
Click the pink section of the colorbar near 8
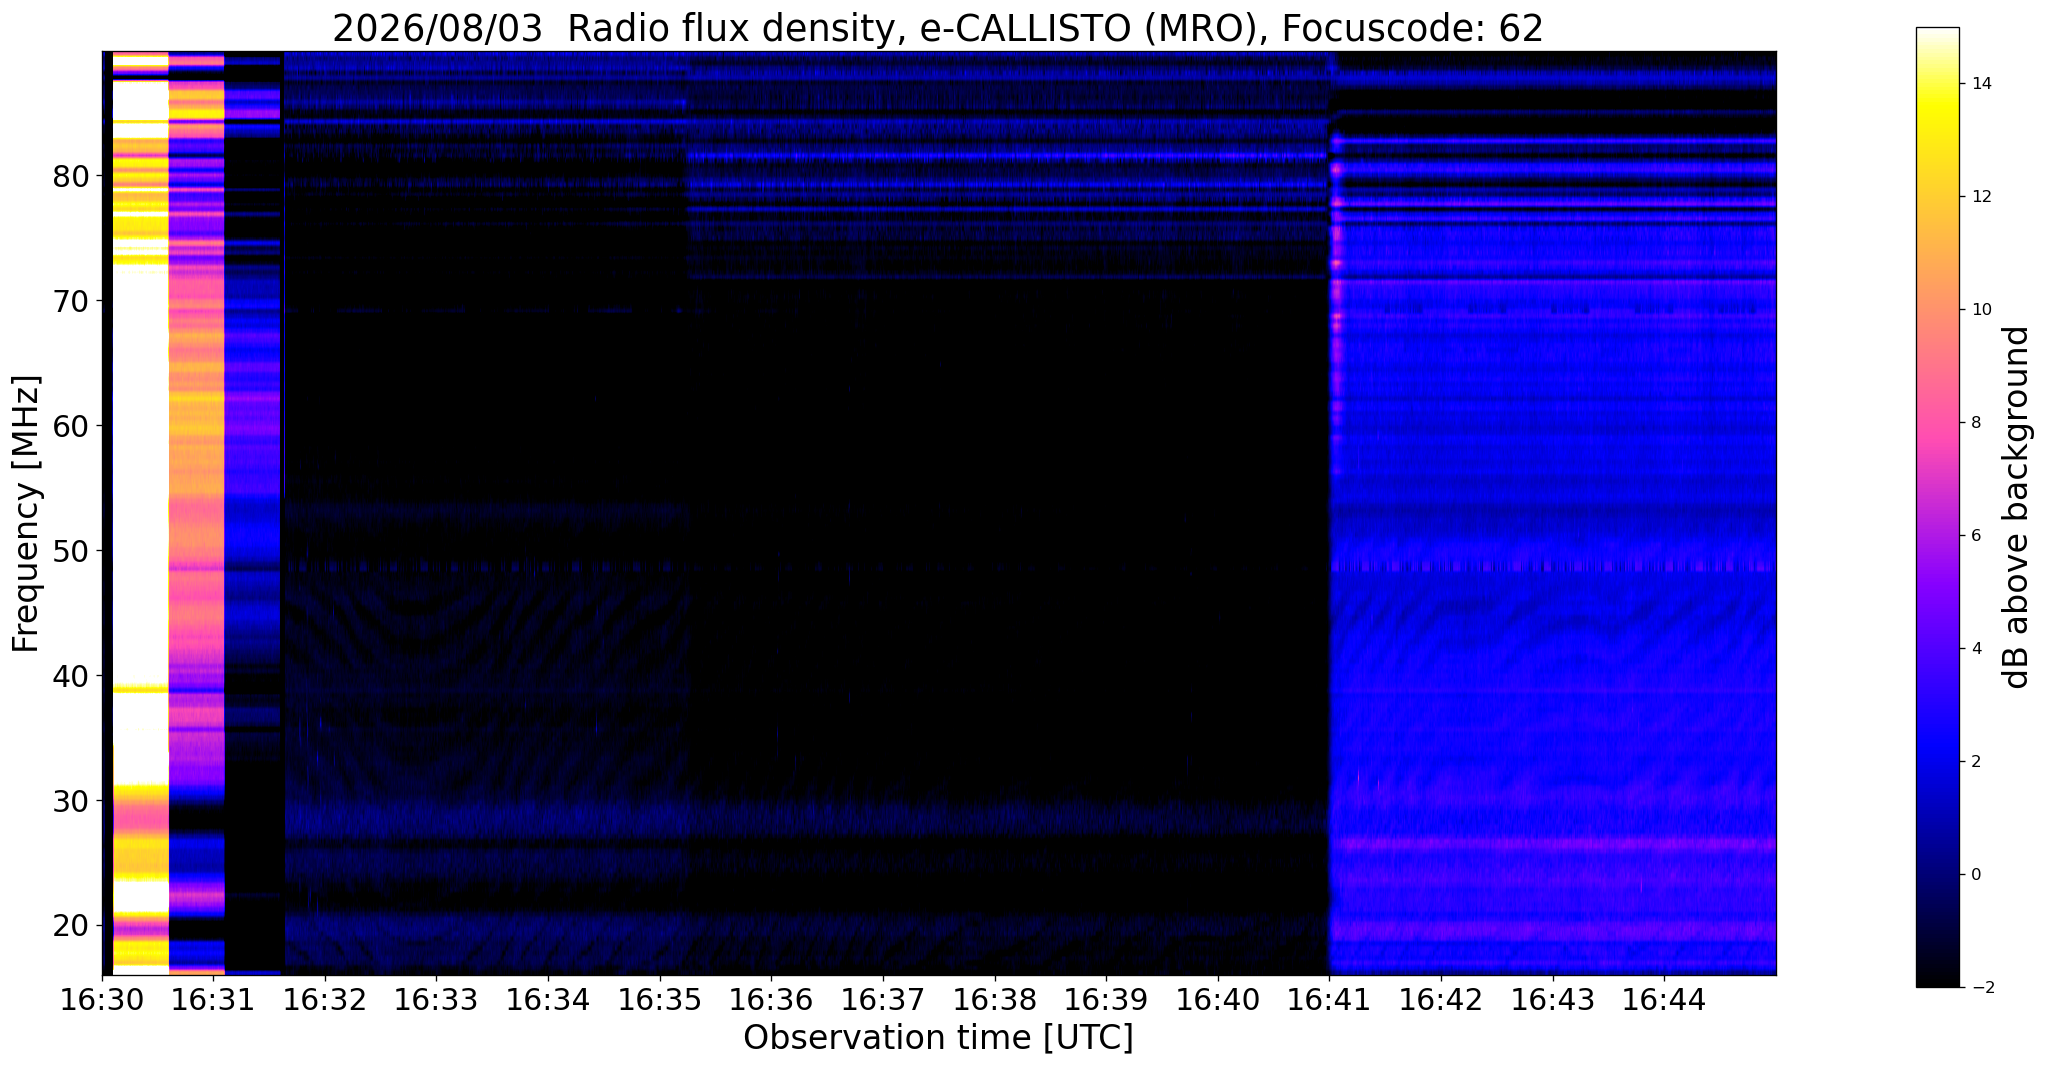[1937, 423]
